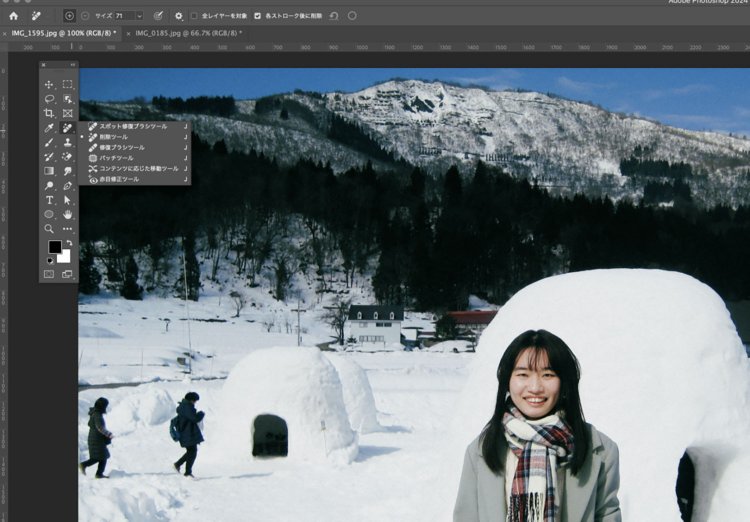Choose 赤目修正ツール from flyout
The width and height of the screenshot is (750, 522).
click(135, 179)
